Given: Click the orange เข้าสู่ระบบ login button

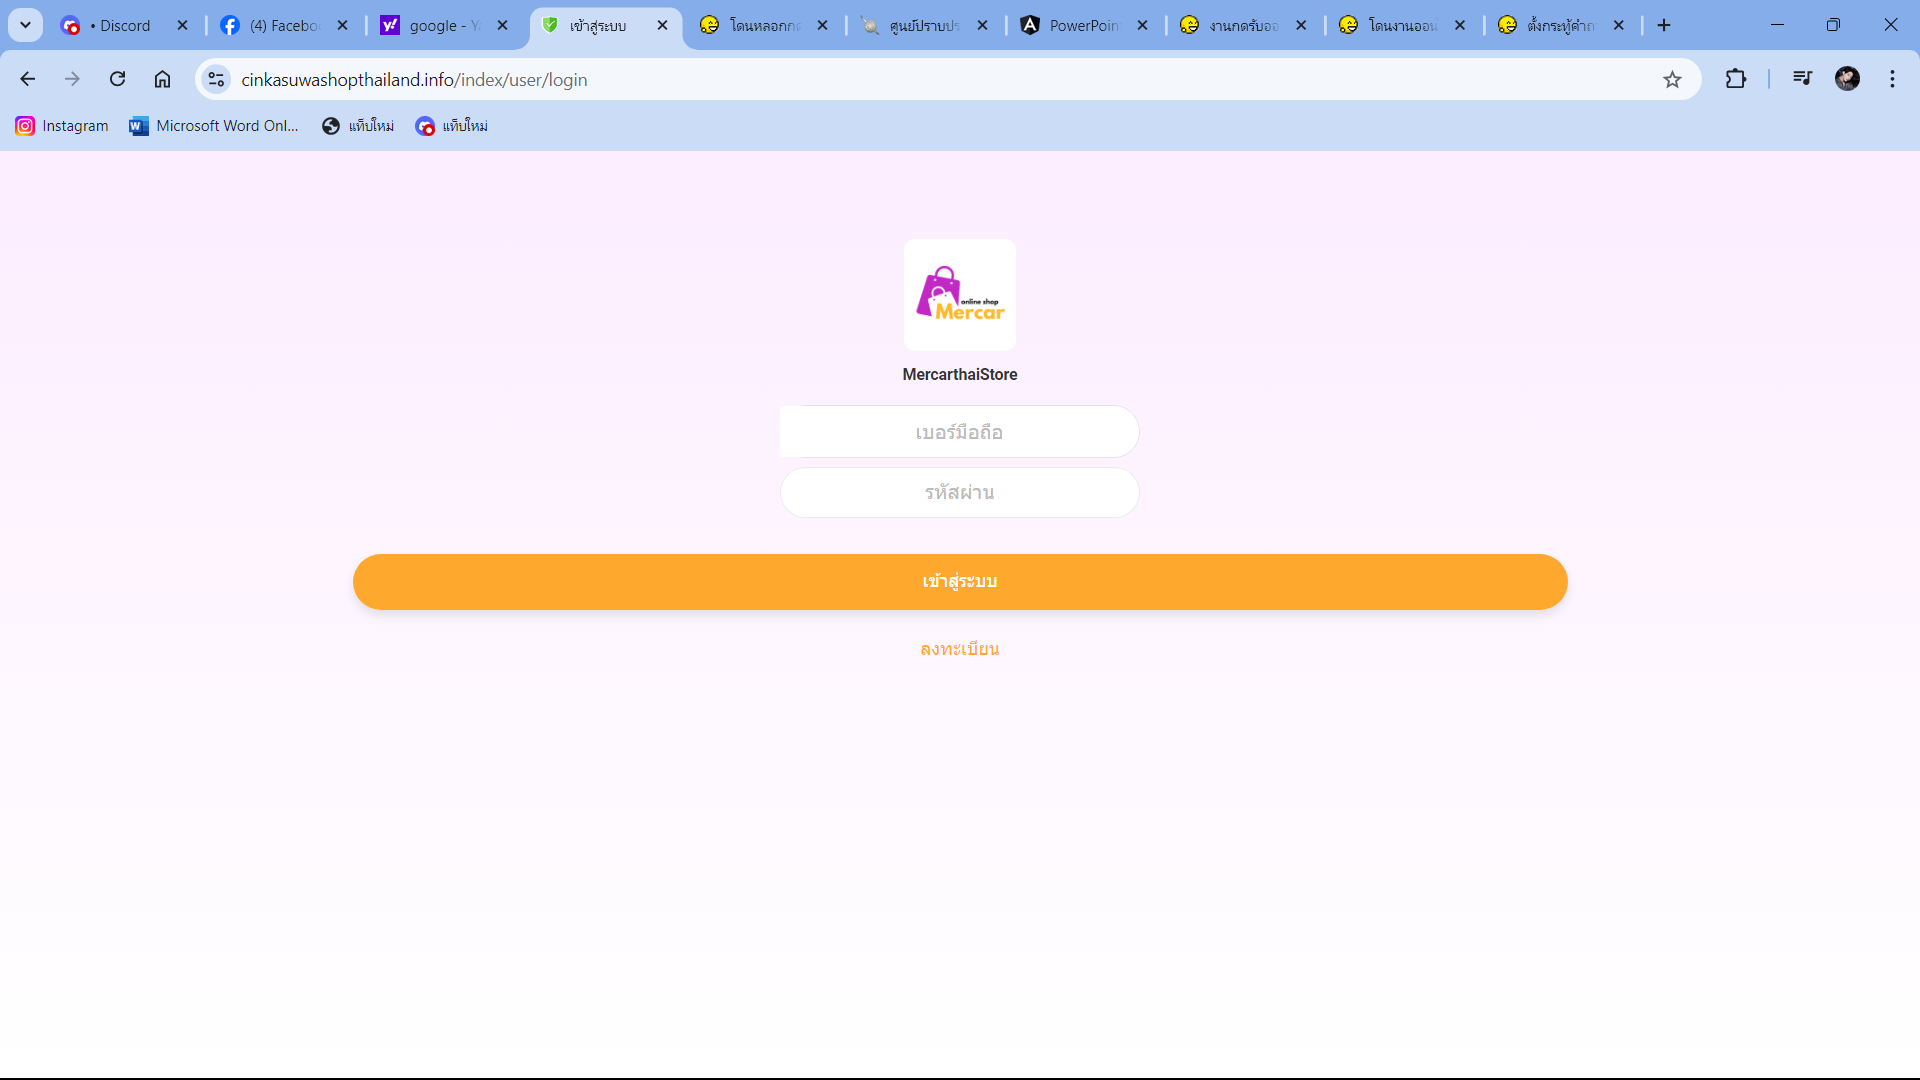Looking at the screenshot, I should 960,582.
